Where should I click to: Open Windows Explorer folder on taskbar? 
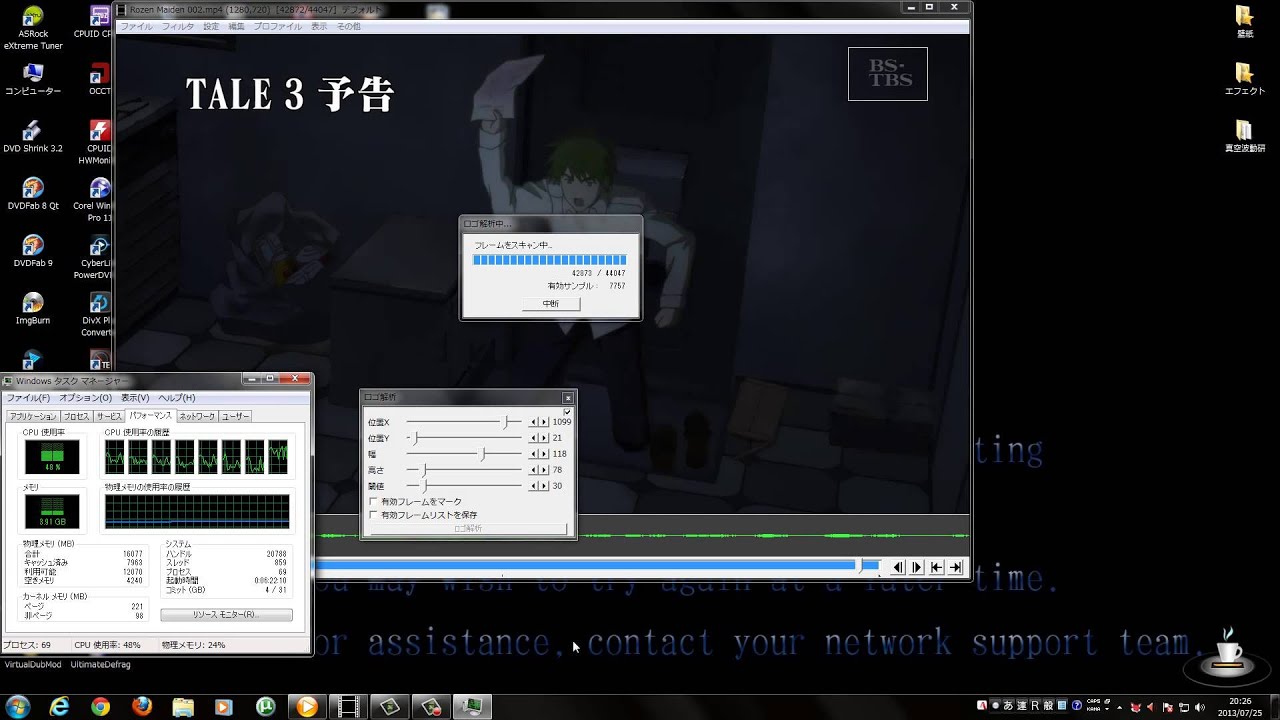[183, 707]
